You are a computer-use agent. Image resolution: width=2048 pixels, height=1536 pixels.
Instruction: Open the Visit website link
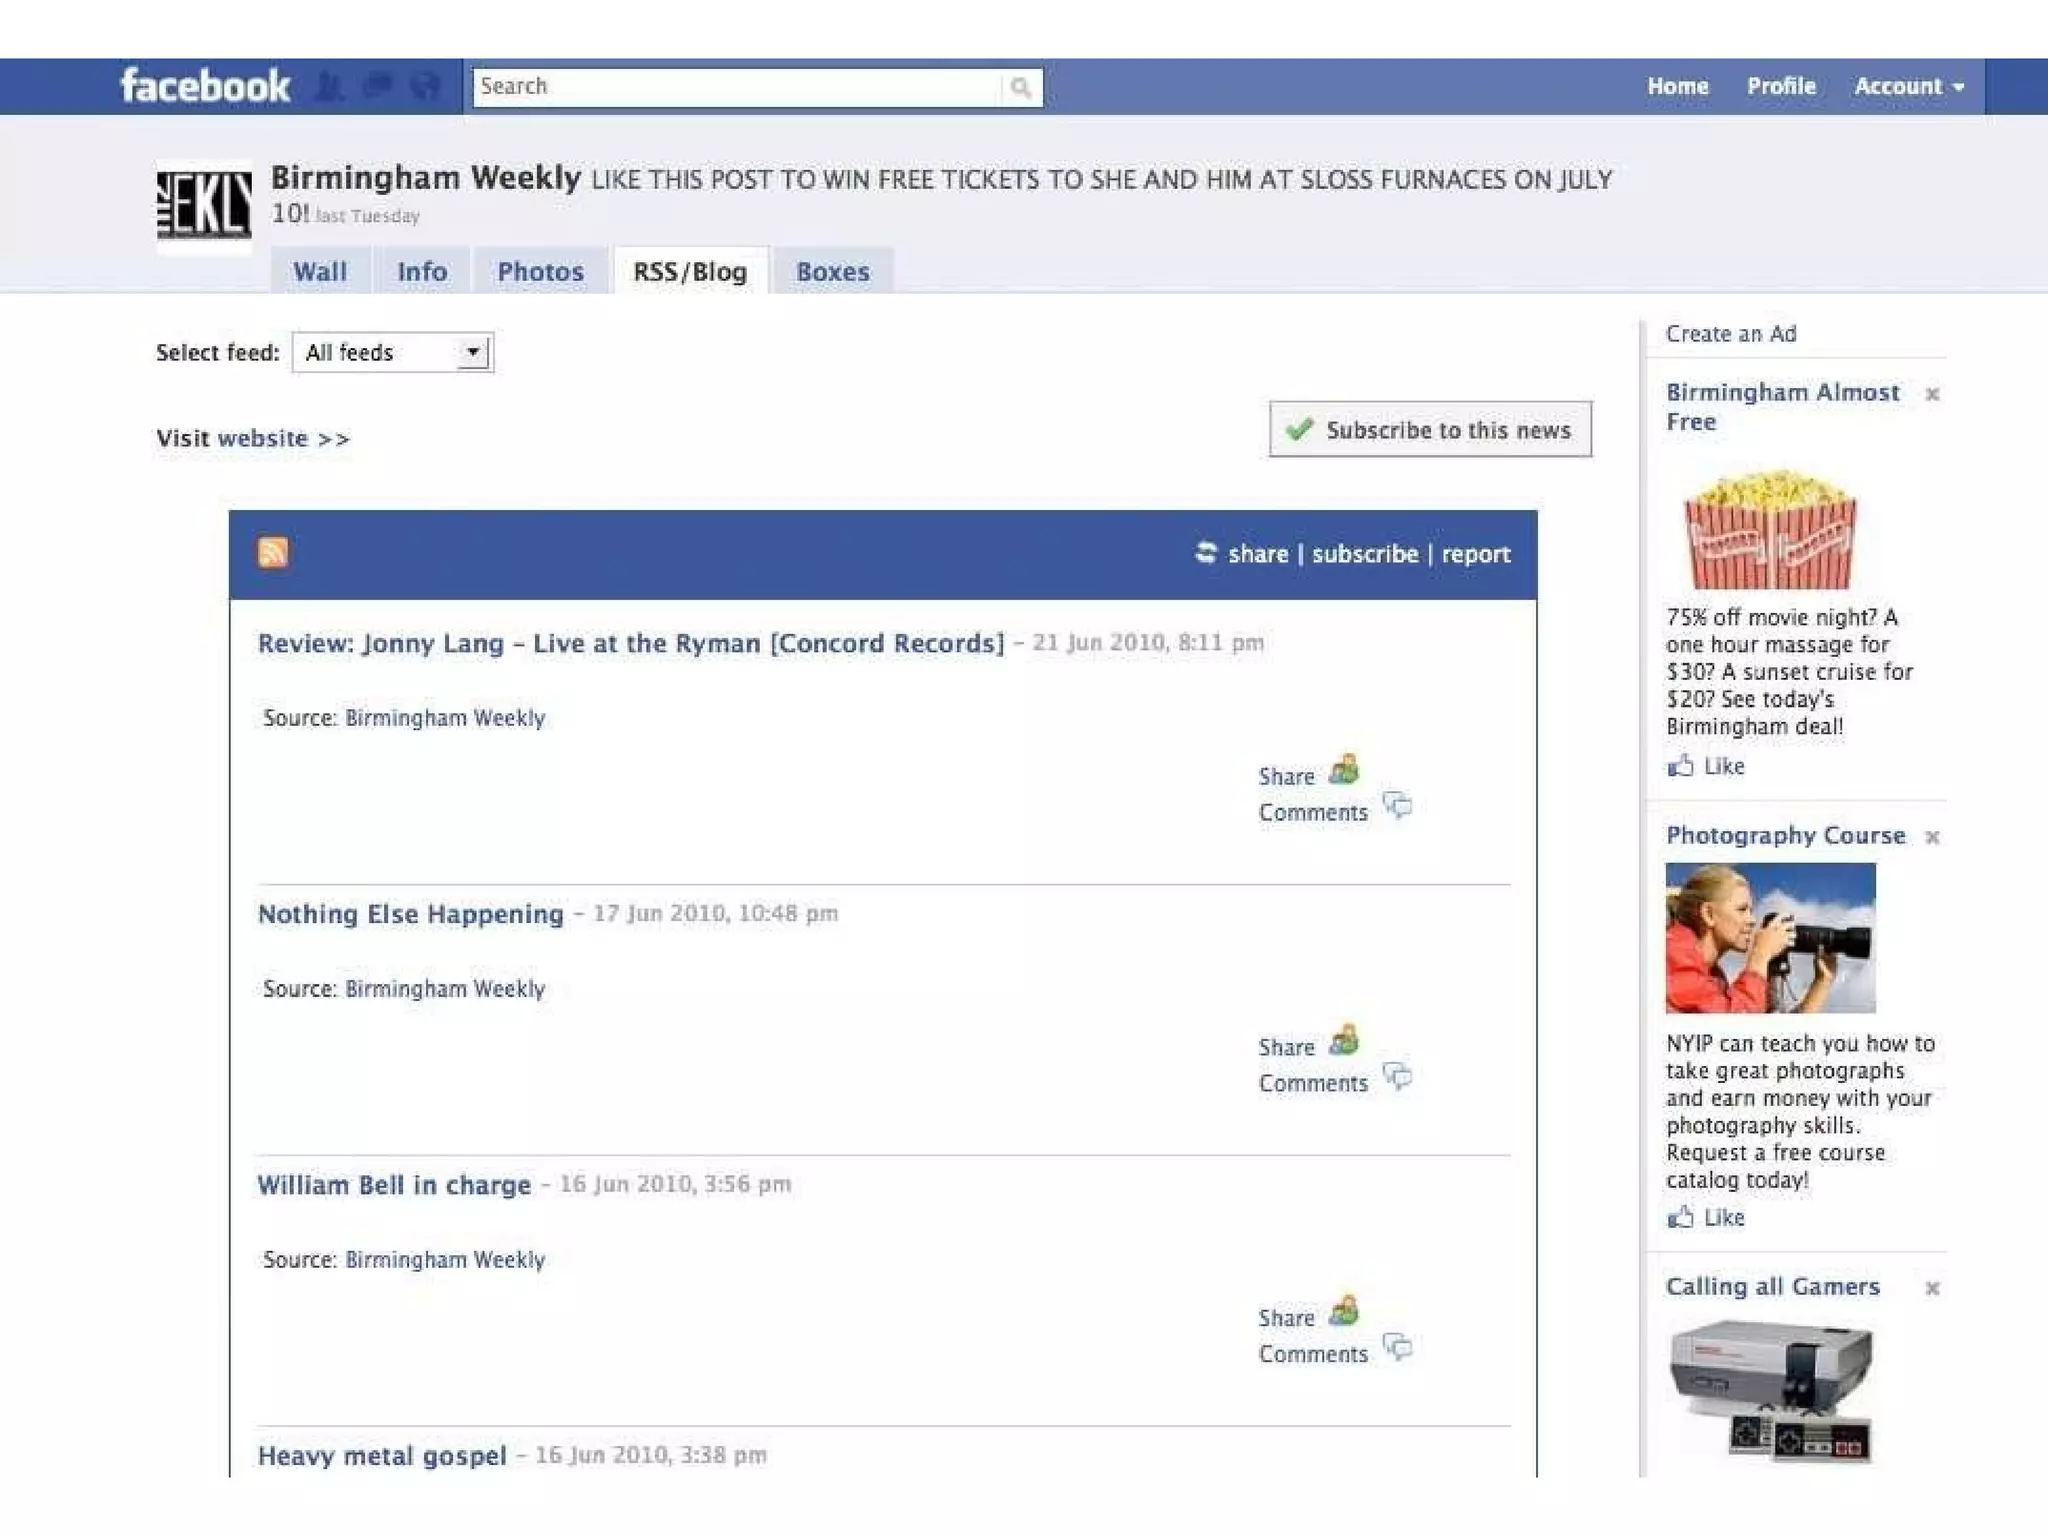point(262,438)
